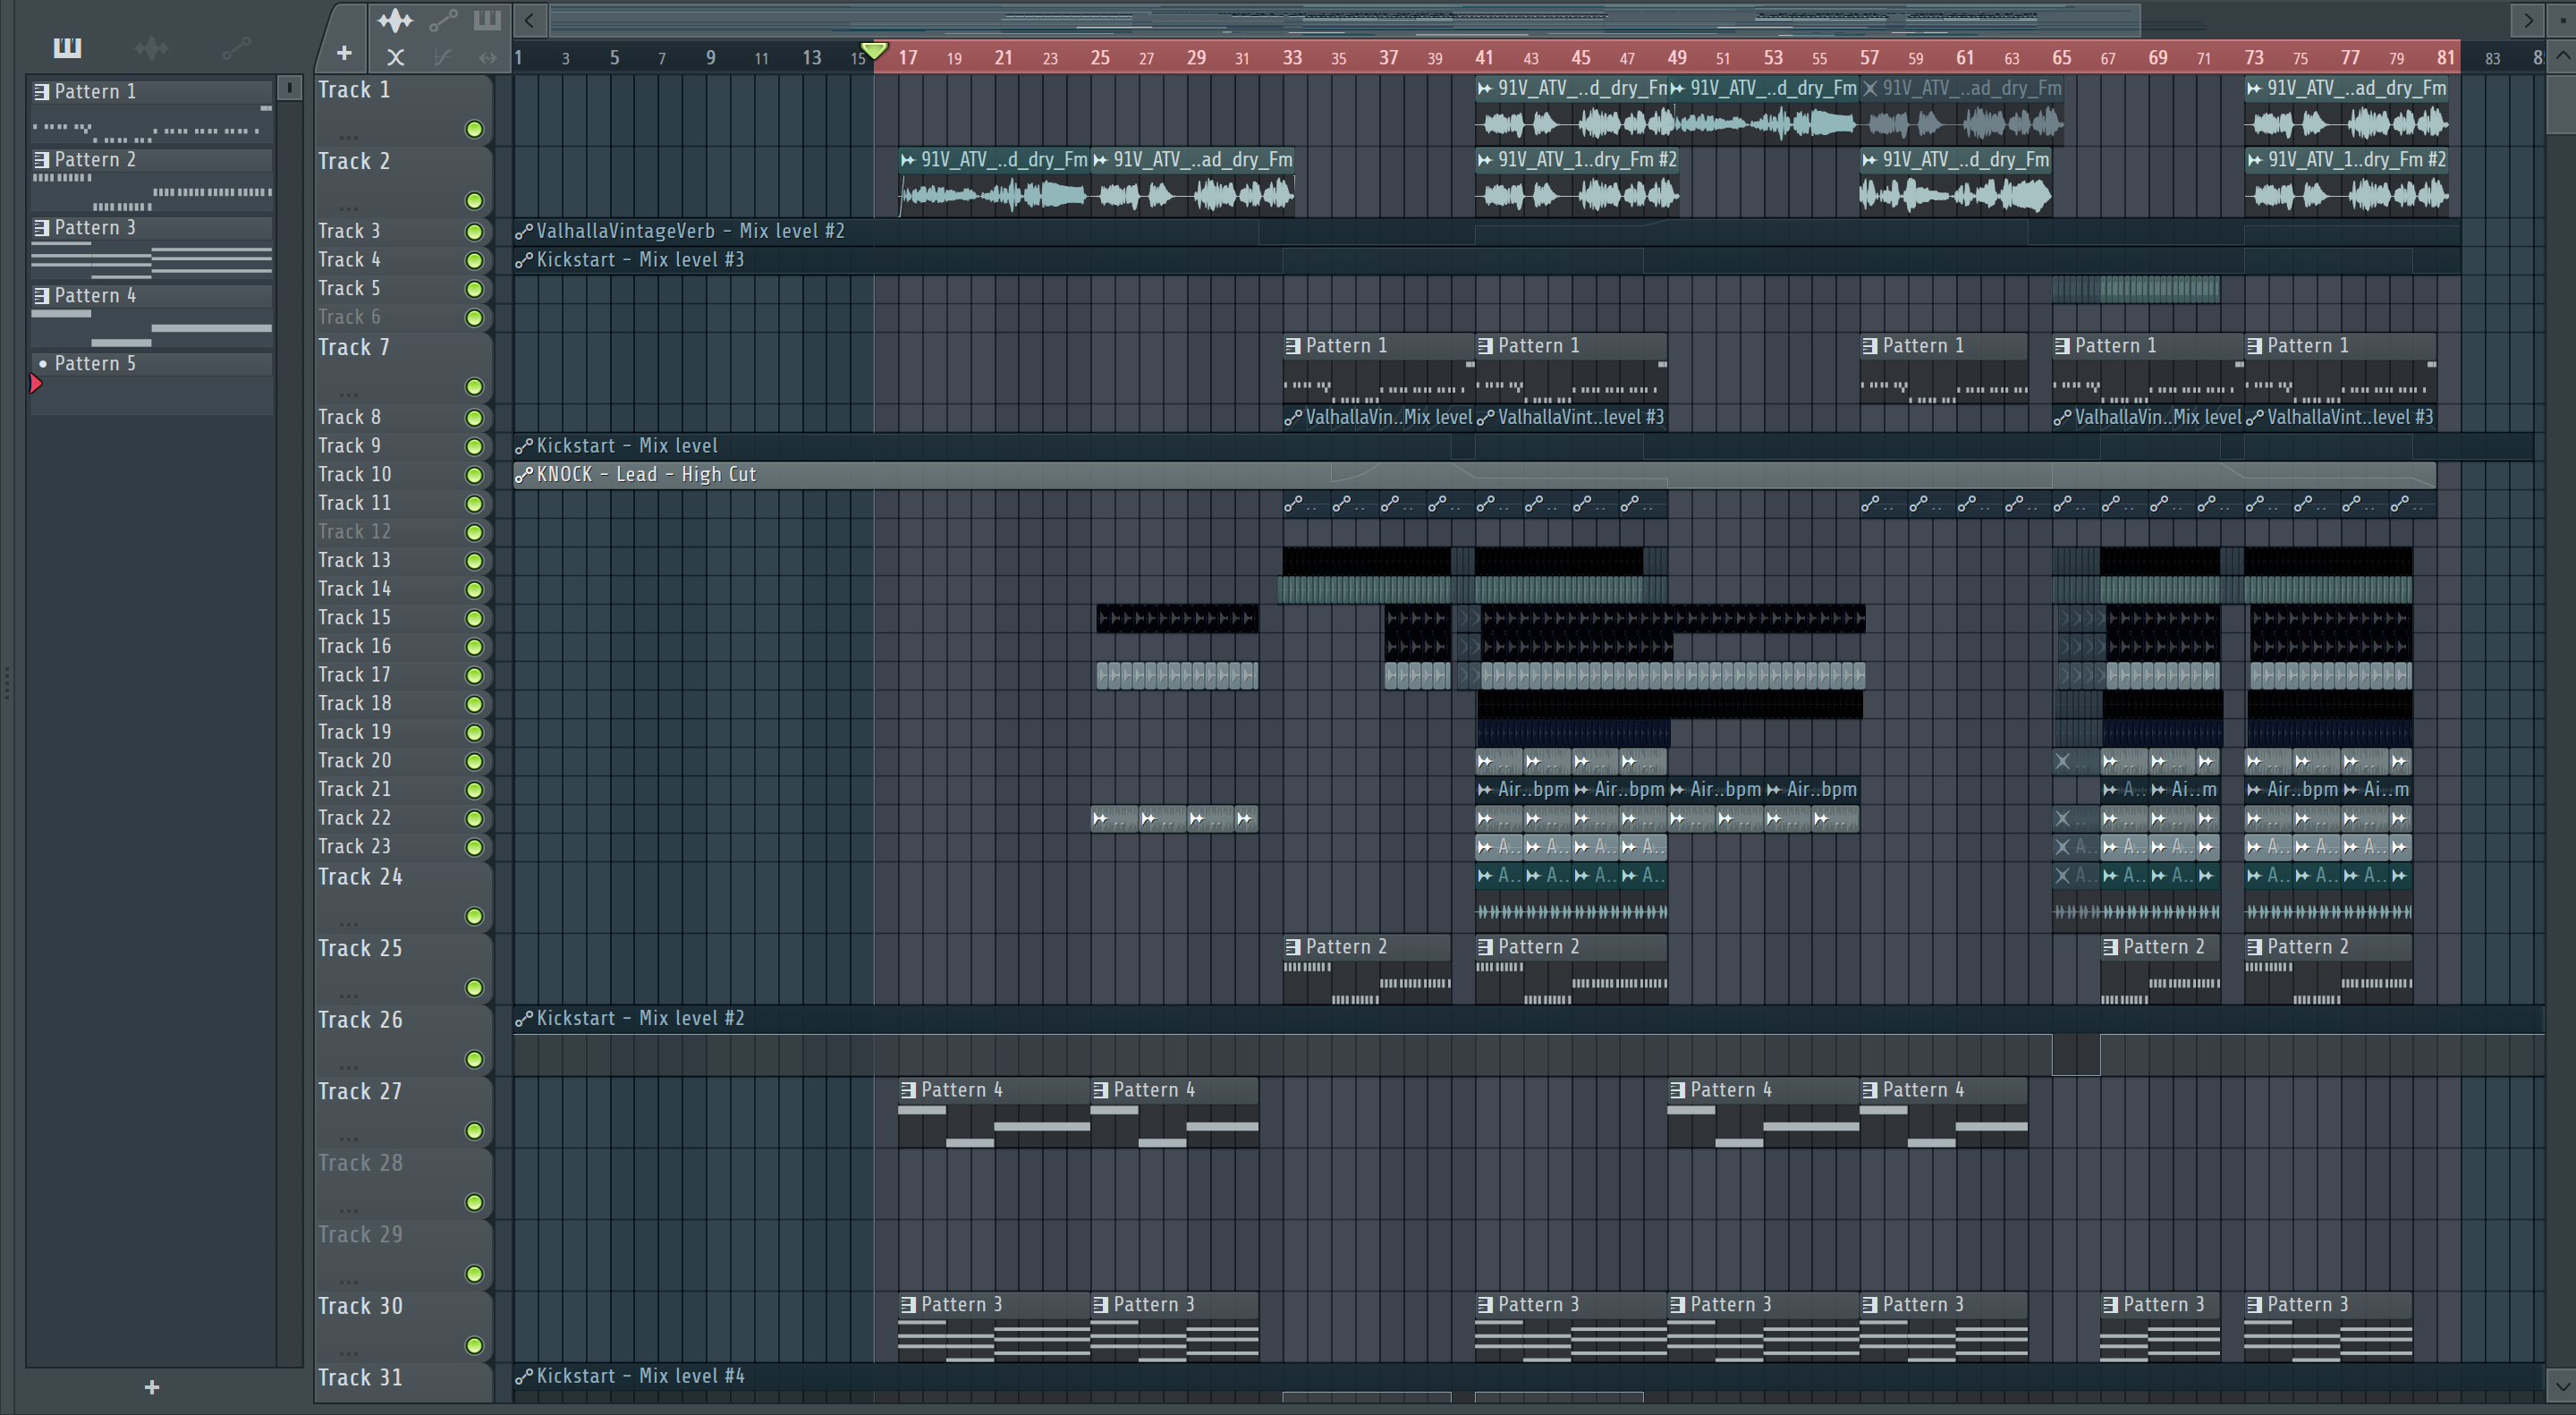This screenshot has height=1415, width=2576.
Task: Select Pattern 2 name in the picker list
Action: tap(94, 160)
